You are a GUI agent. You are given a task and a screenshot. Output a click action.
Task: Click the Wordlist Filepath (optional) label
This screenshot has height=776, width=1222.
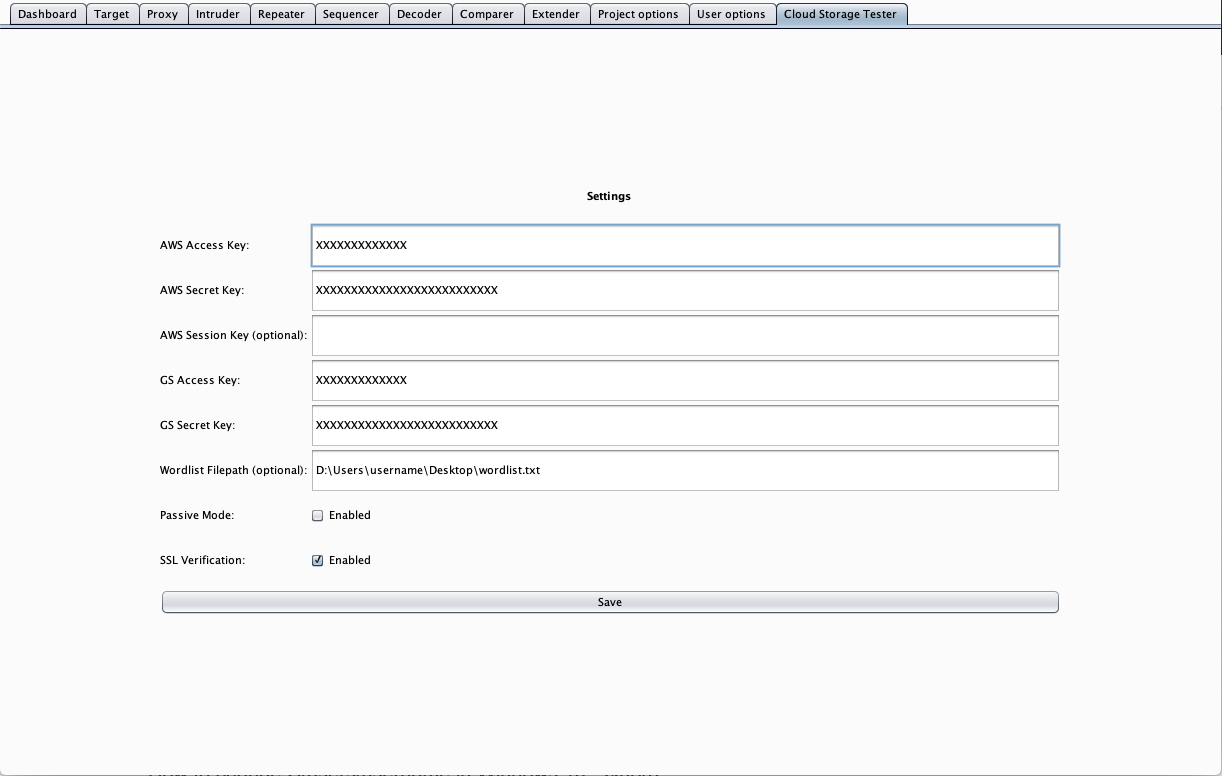(x=233, y=470)
